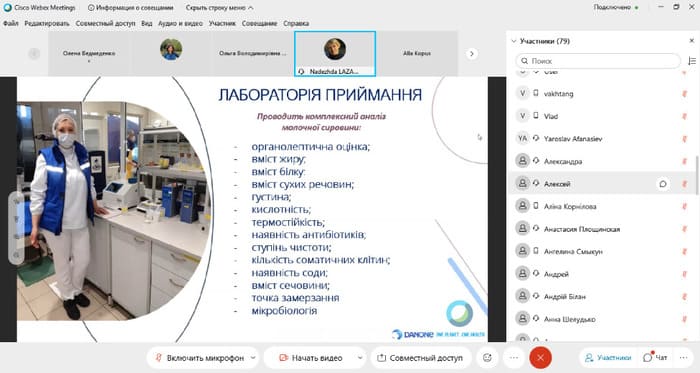Expand microphone options dropdown arrow
This screenshot has height=373, width=700.
(x=253, y=357)
